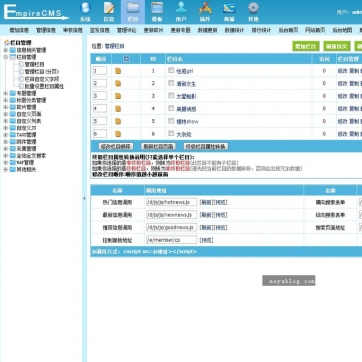Open 管理栏目 (分页) tree item
362x362 pixels.
click(42, 71)
